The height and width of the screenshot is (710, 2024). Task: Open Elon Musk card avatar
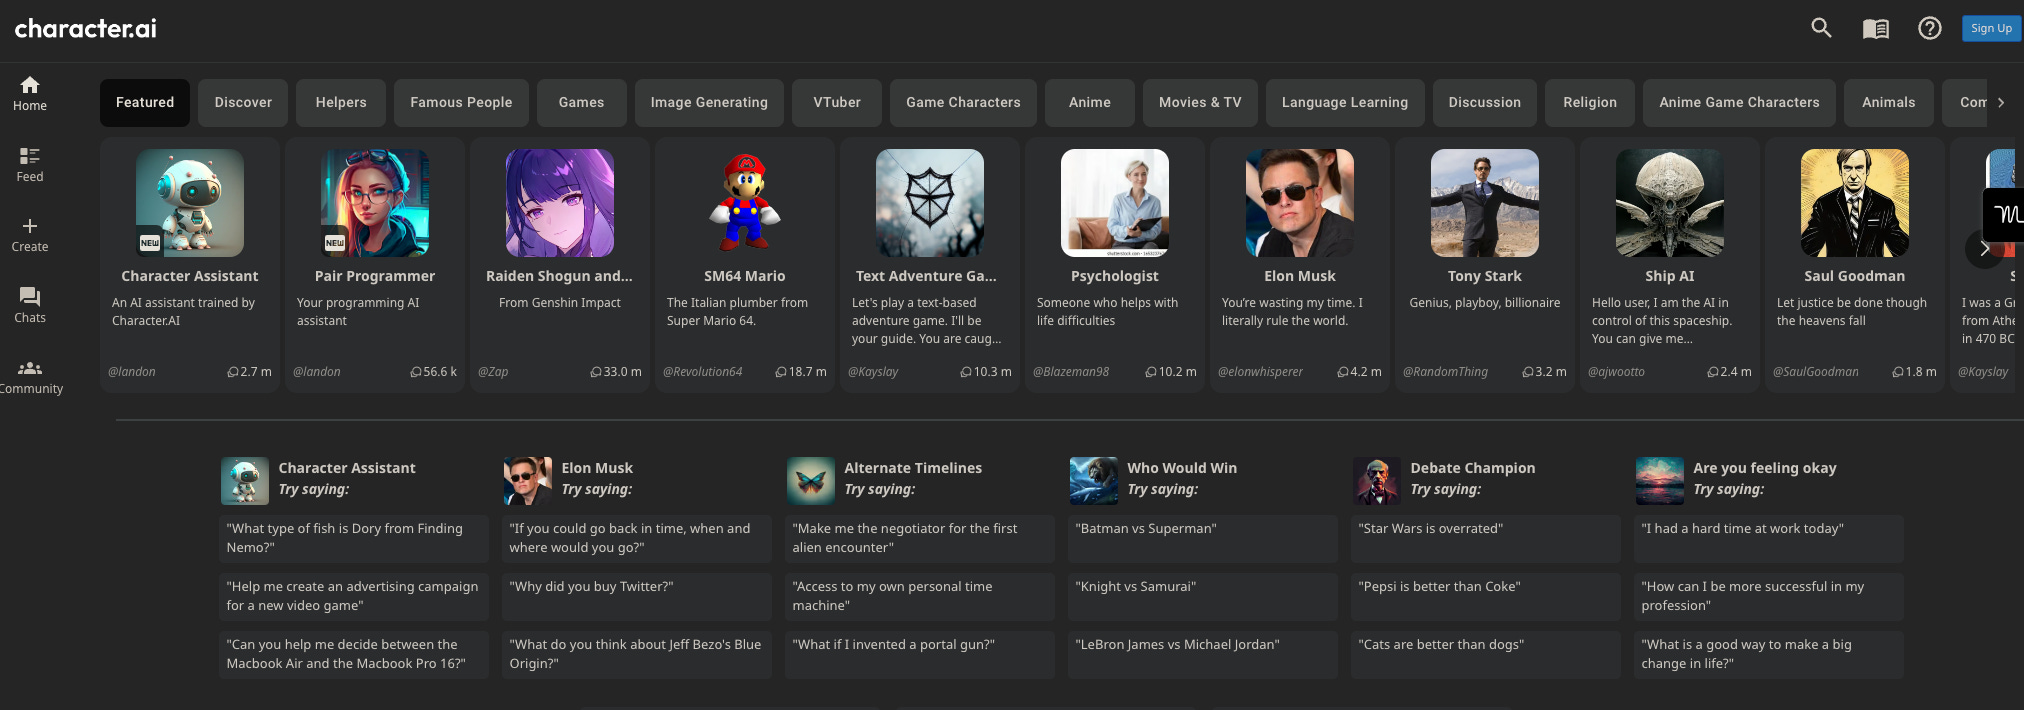pos(1300,203)
